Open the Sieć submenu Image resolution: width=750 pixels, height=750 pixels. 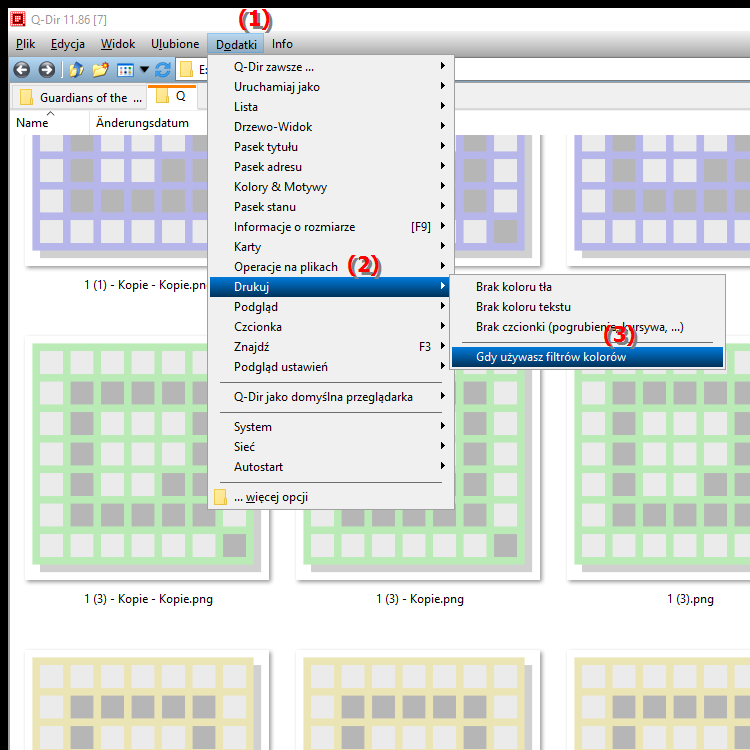[331, 447]
